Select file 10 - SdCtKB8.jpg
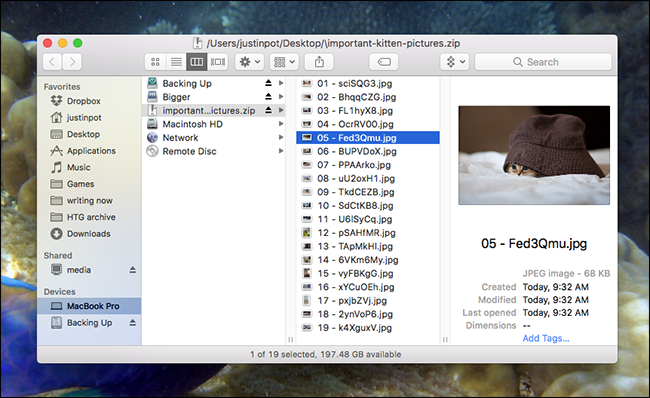The height and width of the screenshot is (398, 650). 368,206
